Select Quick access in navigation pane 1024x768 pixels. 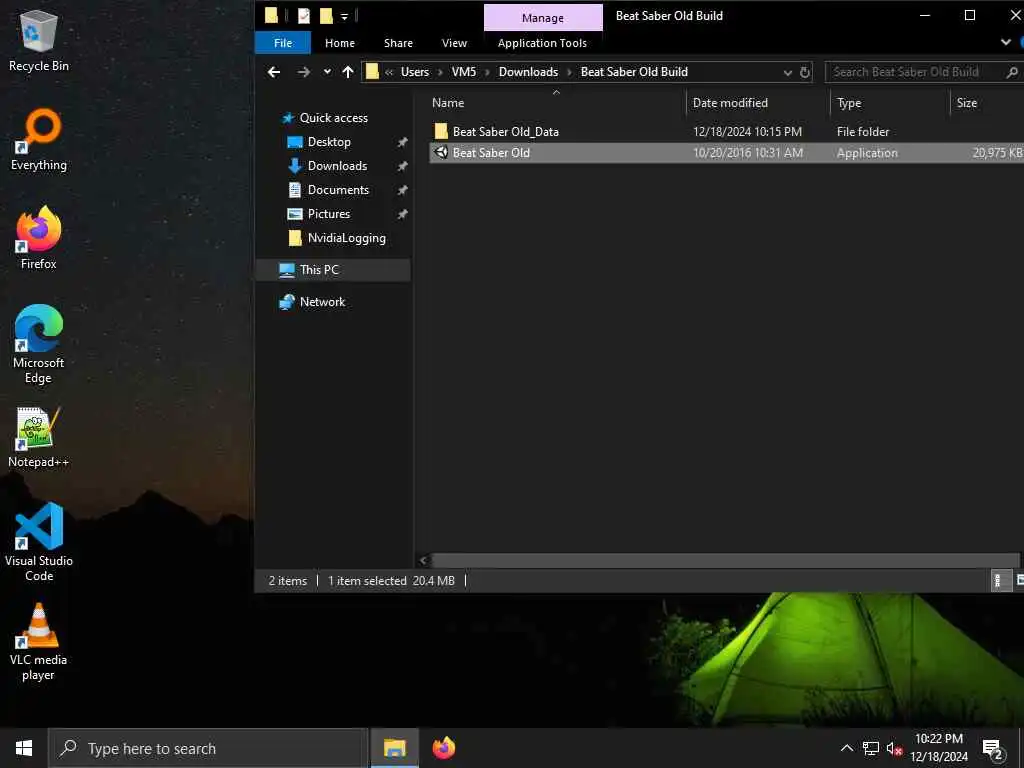coord(333,118)
